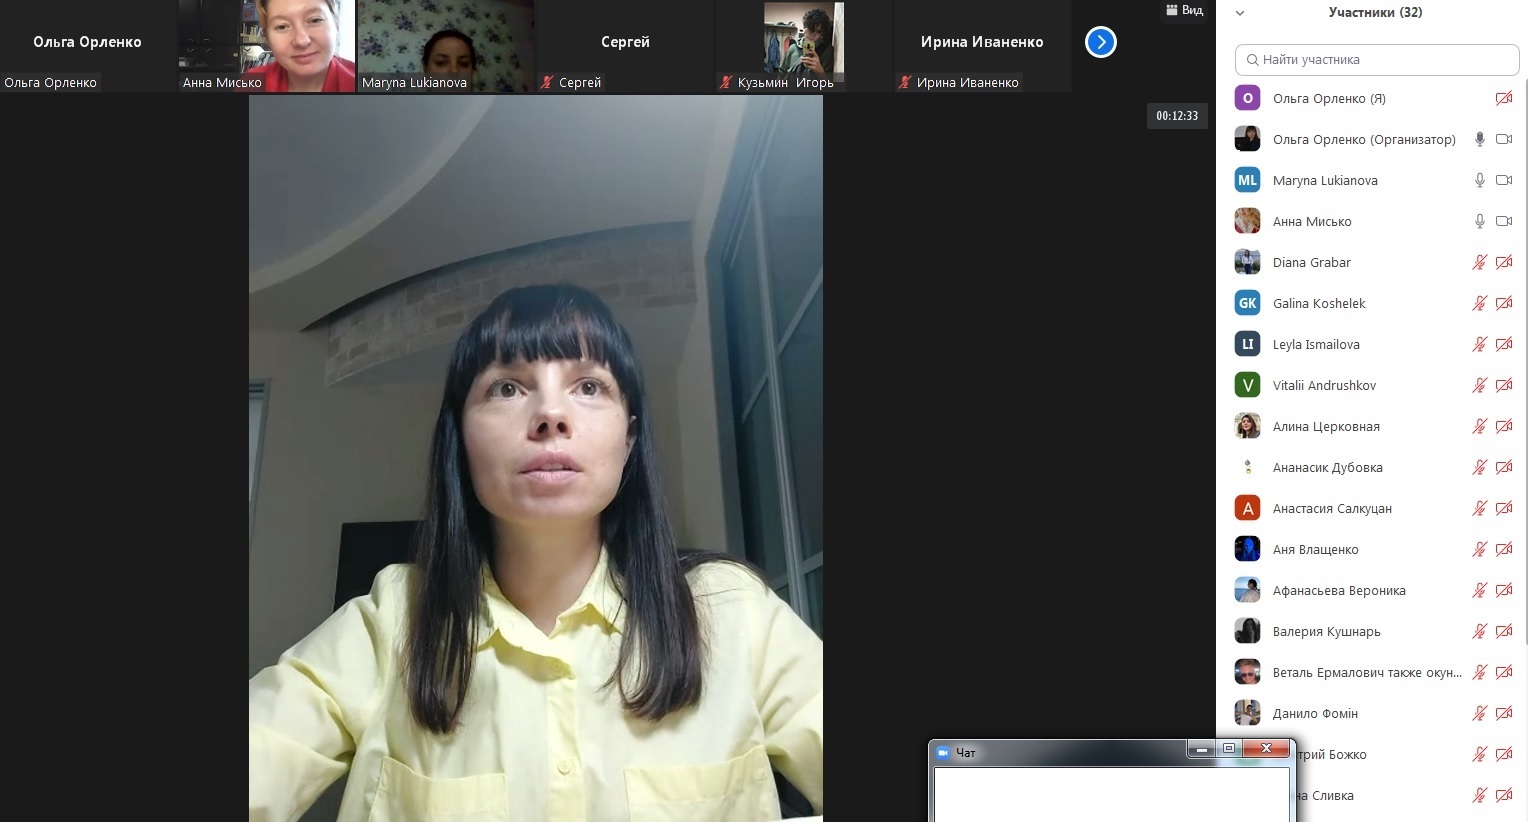The image size is (1528, 822).
Task: Restore the Чат window size button
Action: tap(1229, 749)
